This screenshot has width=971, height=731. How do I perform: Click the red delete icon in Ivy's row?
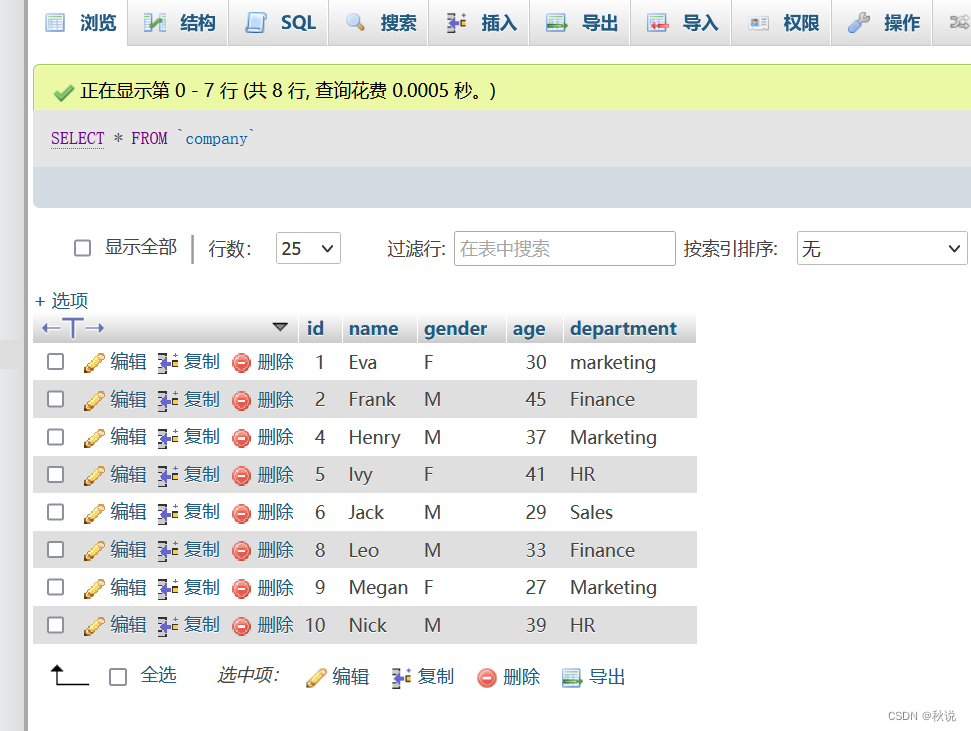click(241, 476)
